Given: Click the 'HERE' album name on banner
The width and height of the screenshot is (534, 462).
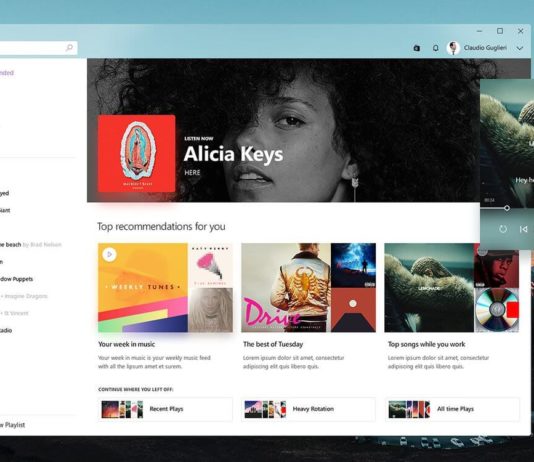Looking at the screenshot, I should tap(192, 173).
